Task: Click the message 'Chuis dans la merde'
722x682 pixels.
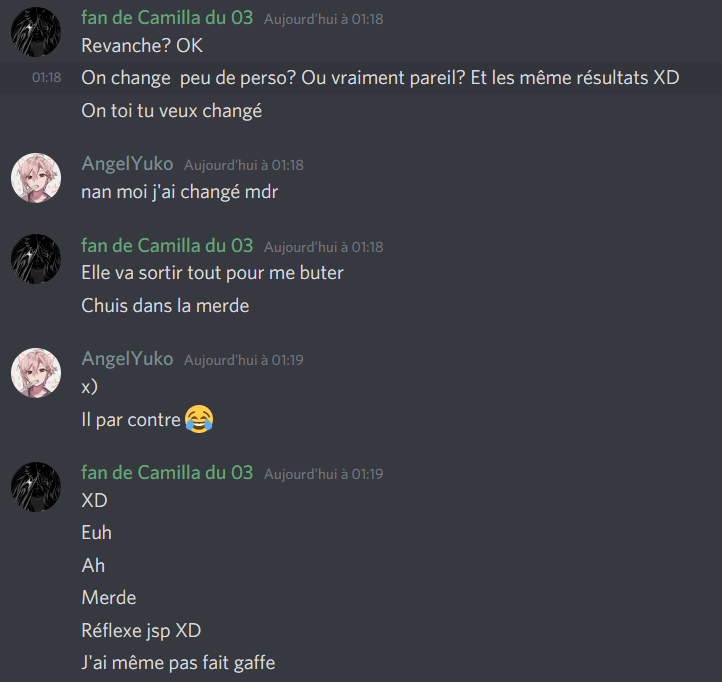Action: point(165,306)
